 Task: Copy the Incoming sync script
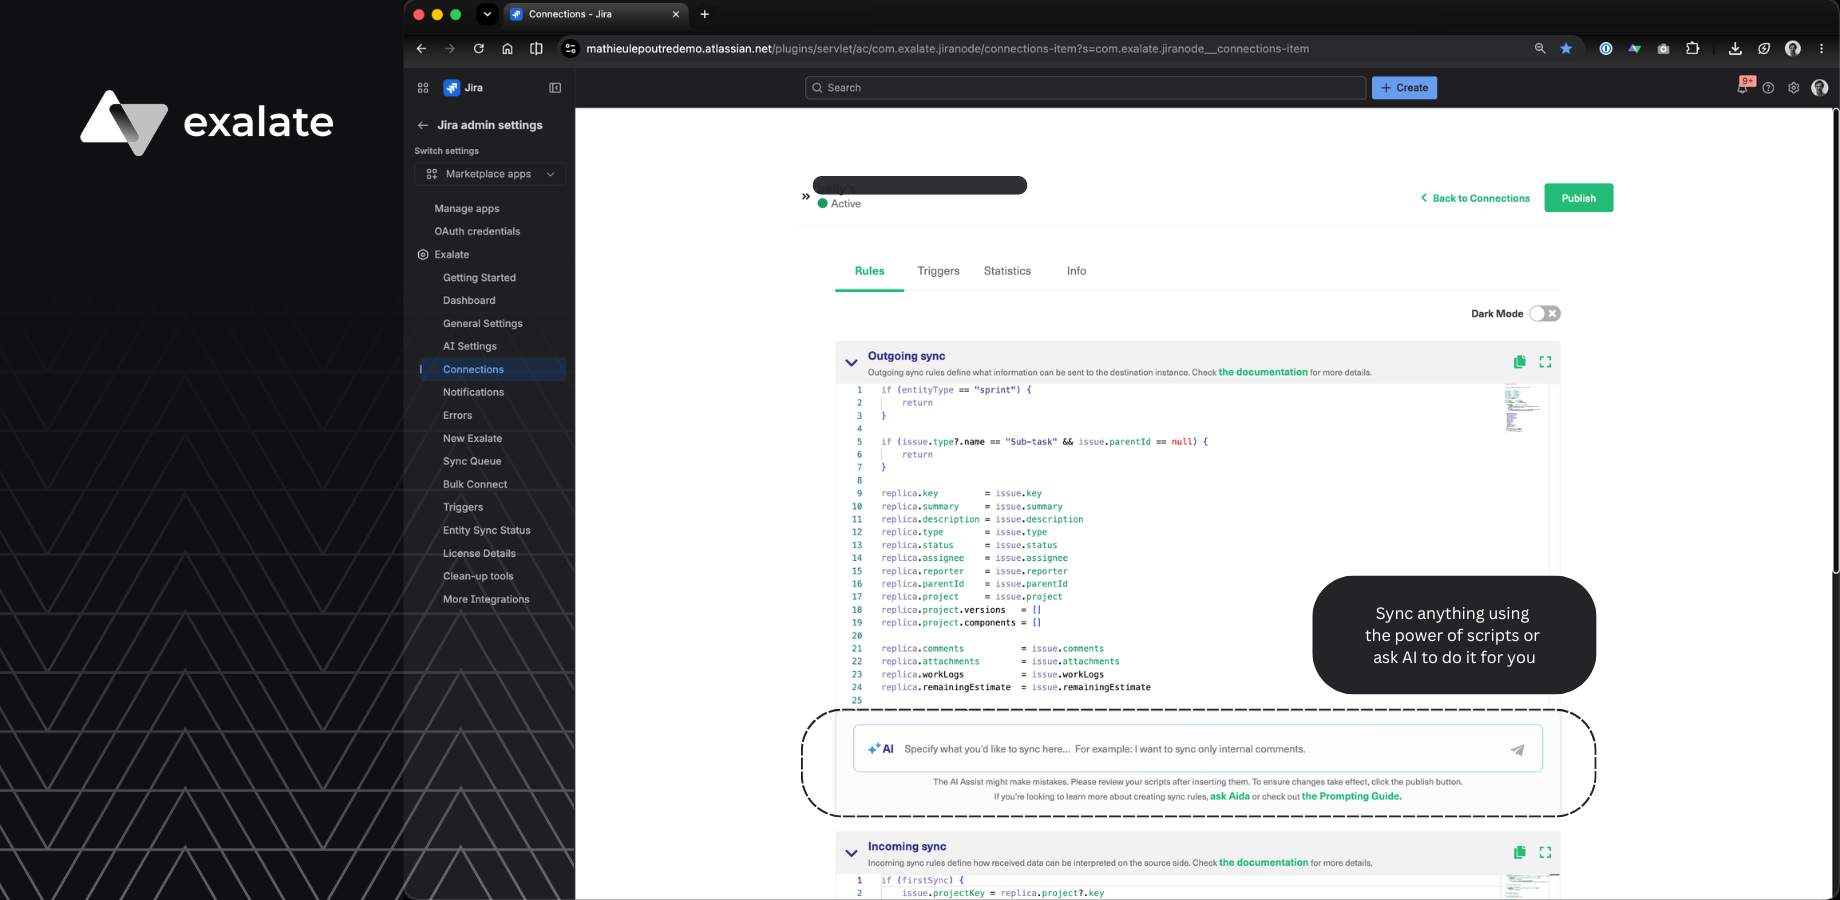(1520, 852)
